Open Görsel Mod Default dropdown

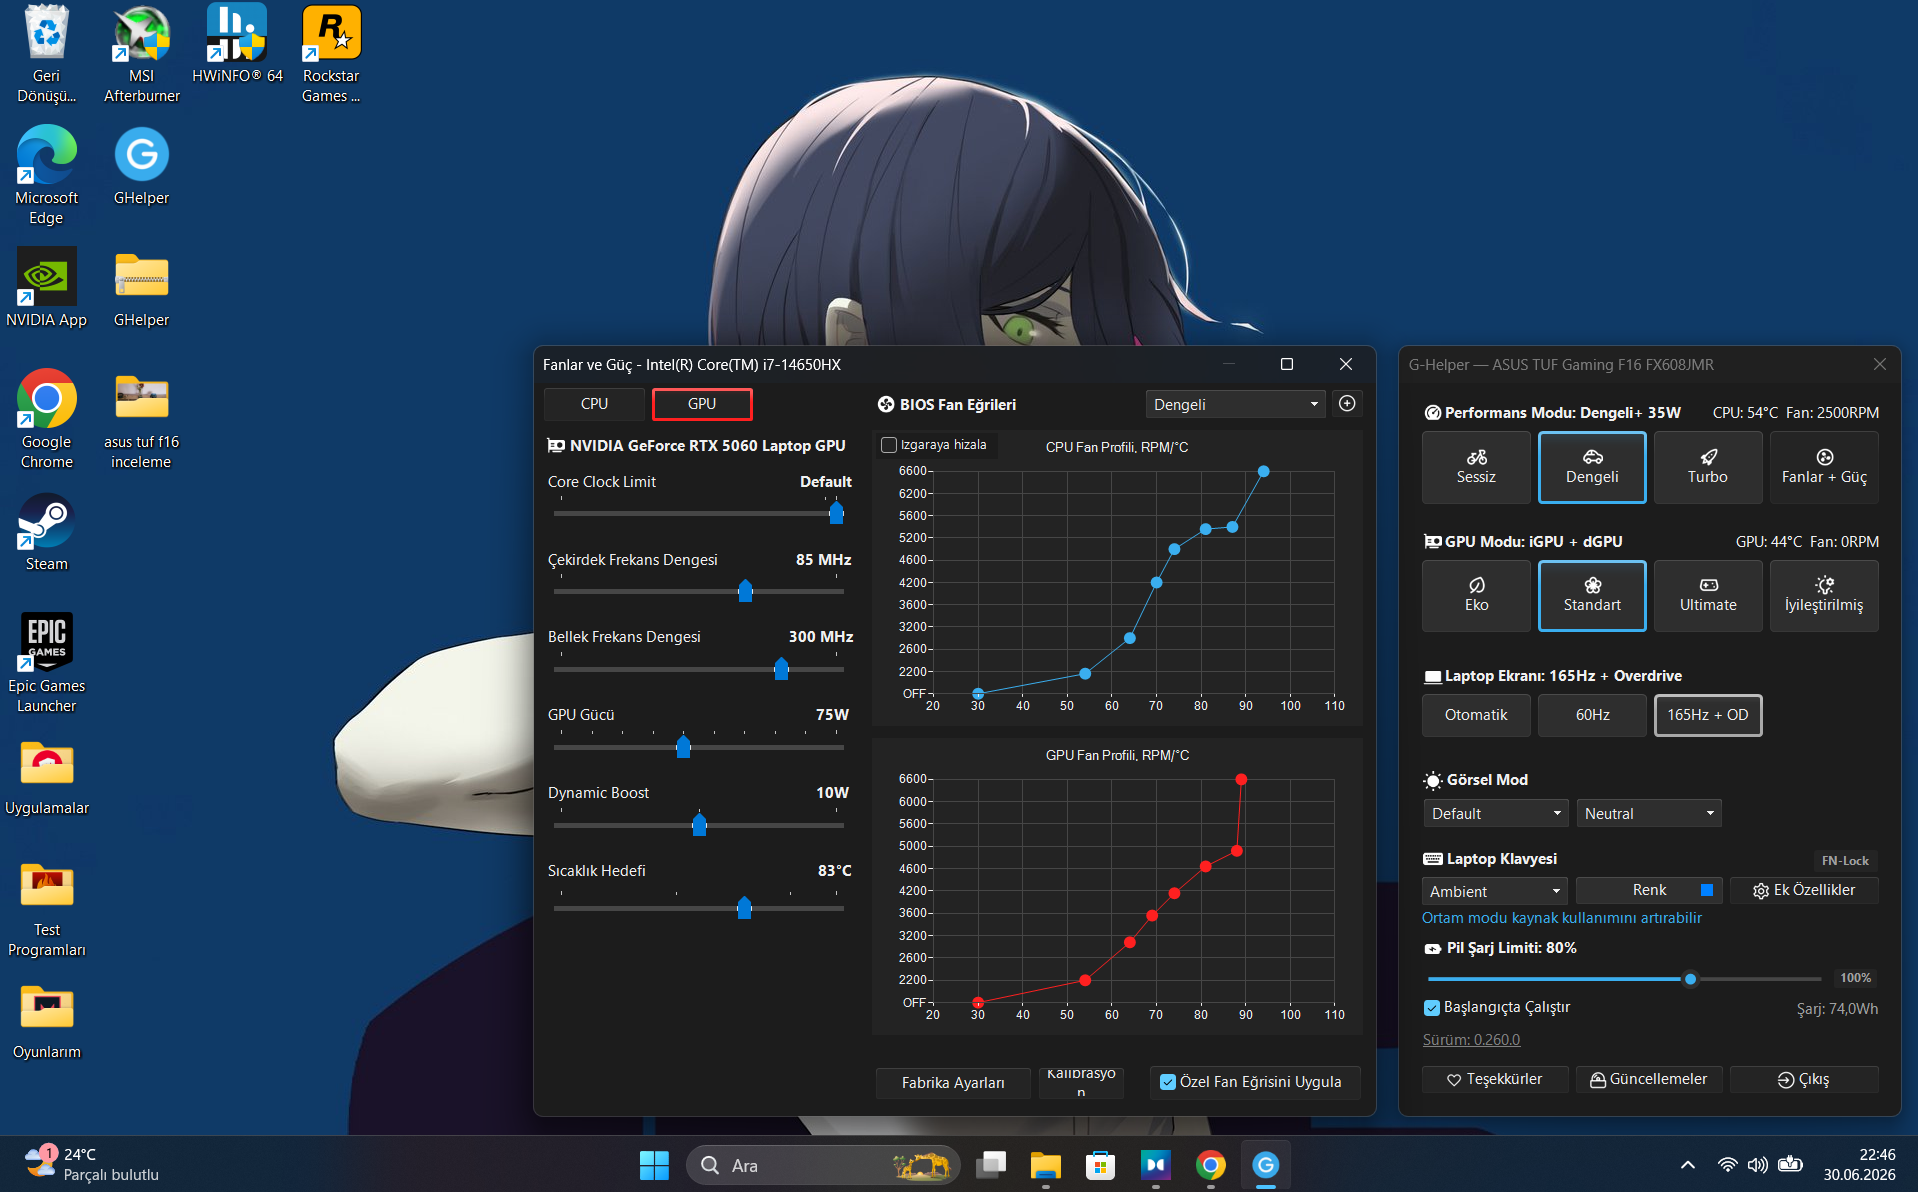pyautogui.click(x=1496, y=814)
